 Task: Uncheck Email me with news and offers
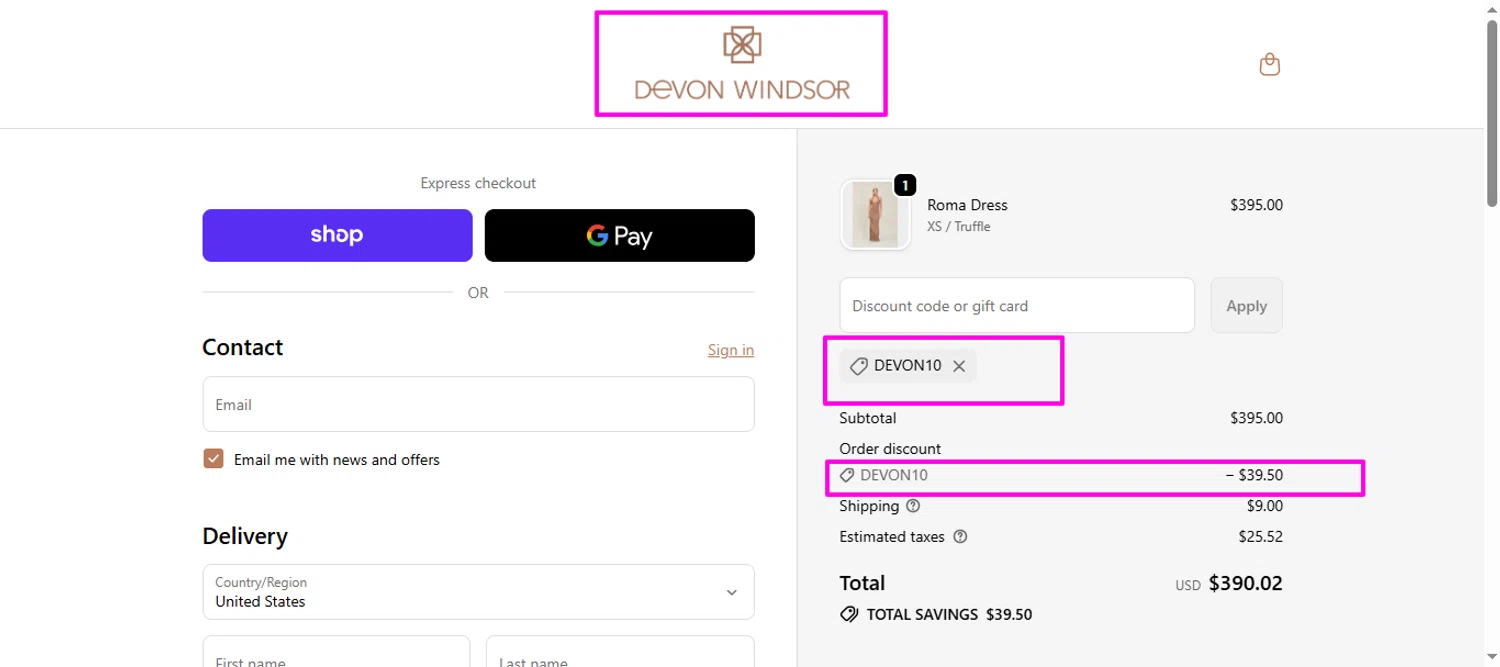tap(213, 459)
